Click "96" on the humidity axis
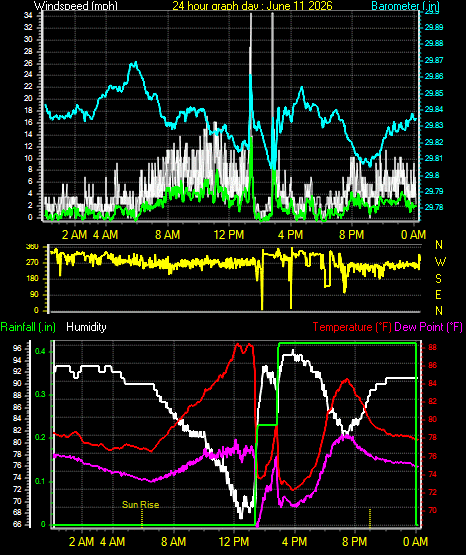Screen dimensions: 466x555 tap(17, 349)
